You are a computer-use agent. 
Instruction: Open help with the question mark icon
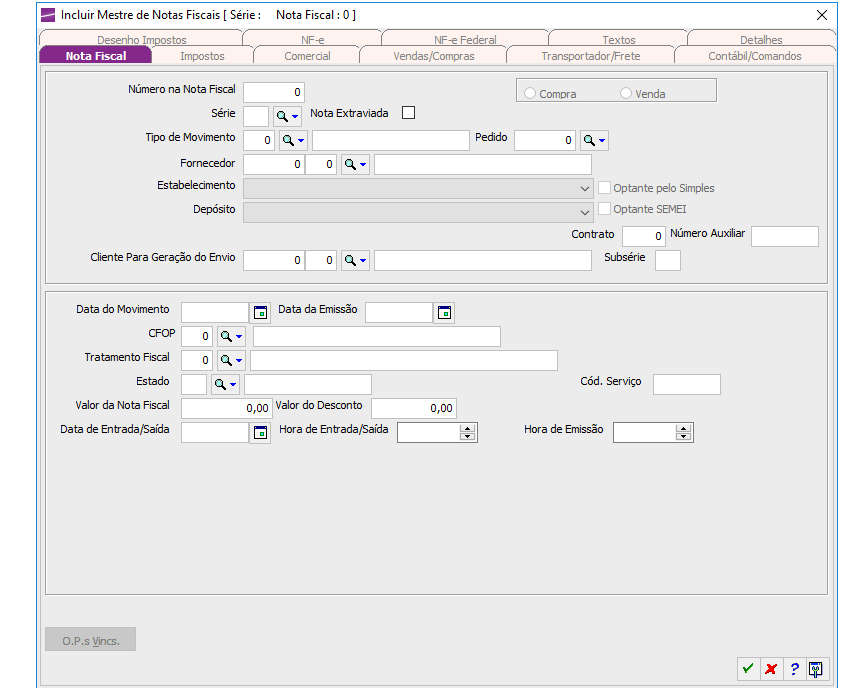(794, 668)
